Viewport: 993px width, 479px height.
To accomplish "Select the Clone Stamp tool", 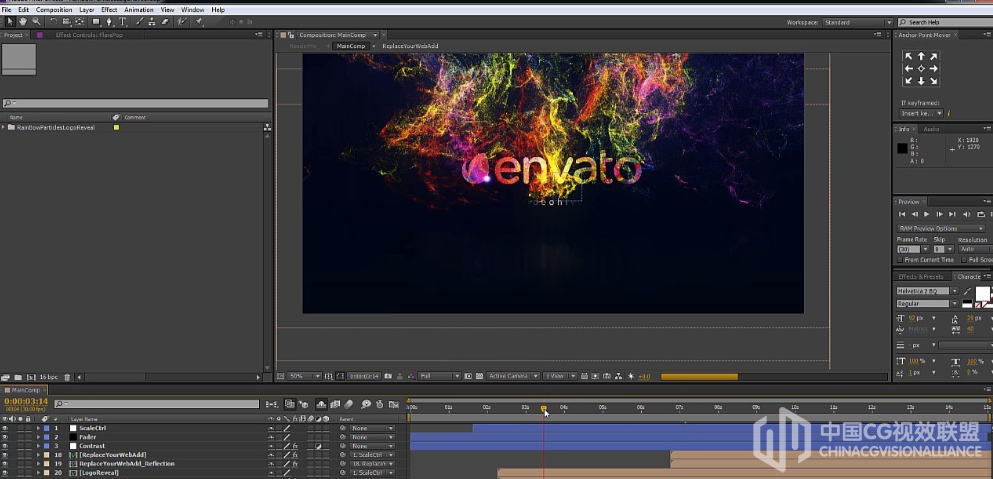I will tap(152, 22).
